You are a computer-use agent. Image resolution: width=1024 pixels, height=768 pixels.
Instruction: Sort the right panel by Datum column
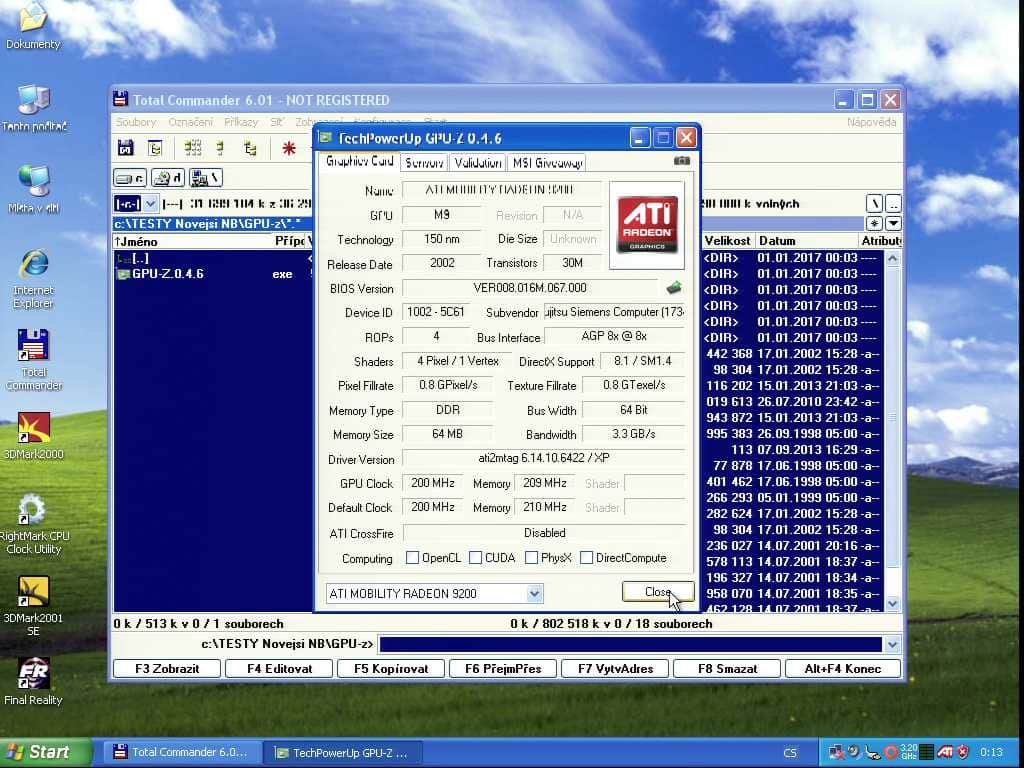coord(807,241)
